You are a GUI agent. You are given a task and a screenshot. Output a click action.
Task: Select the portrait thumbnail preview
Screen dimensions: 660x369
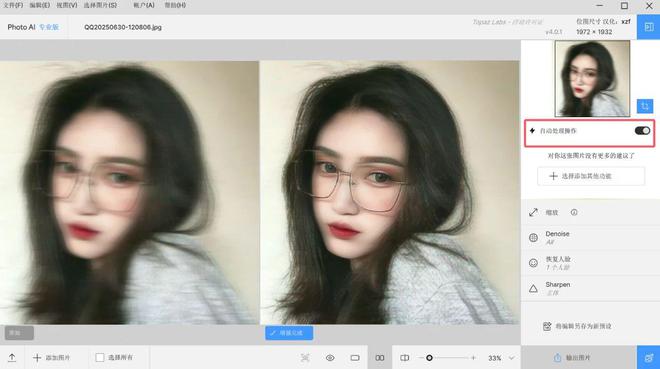coord(593,78)
